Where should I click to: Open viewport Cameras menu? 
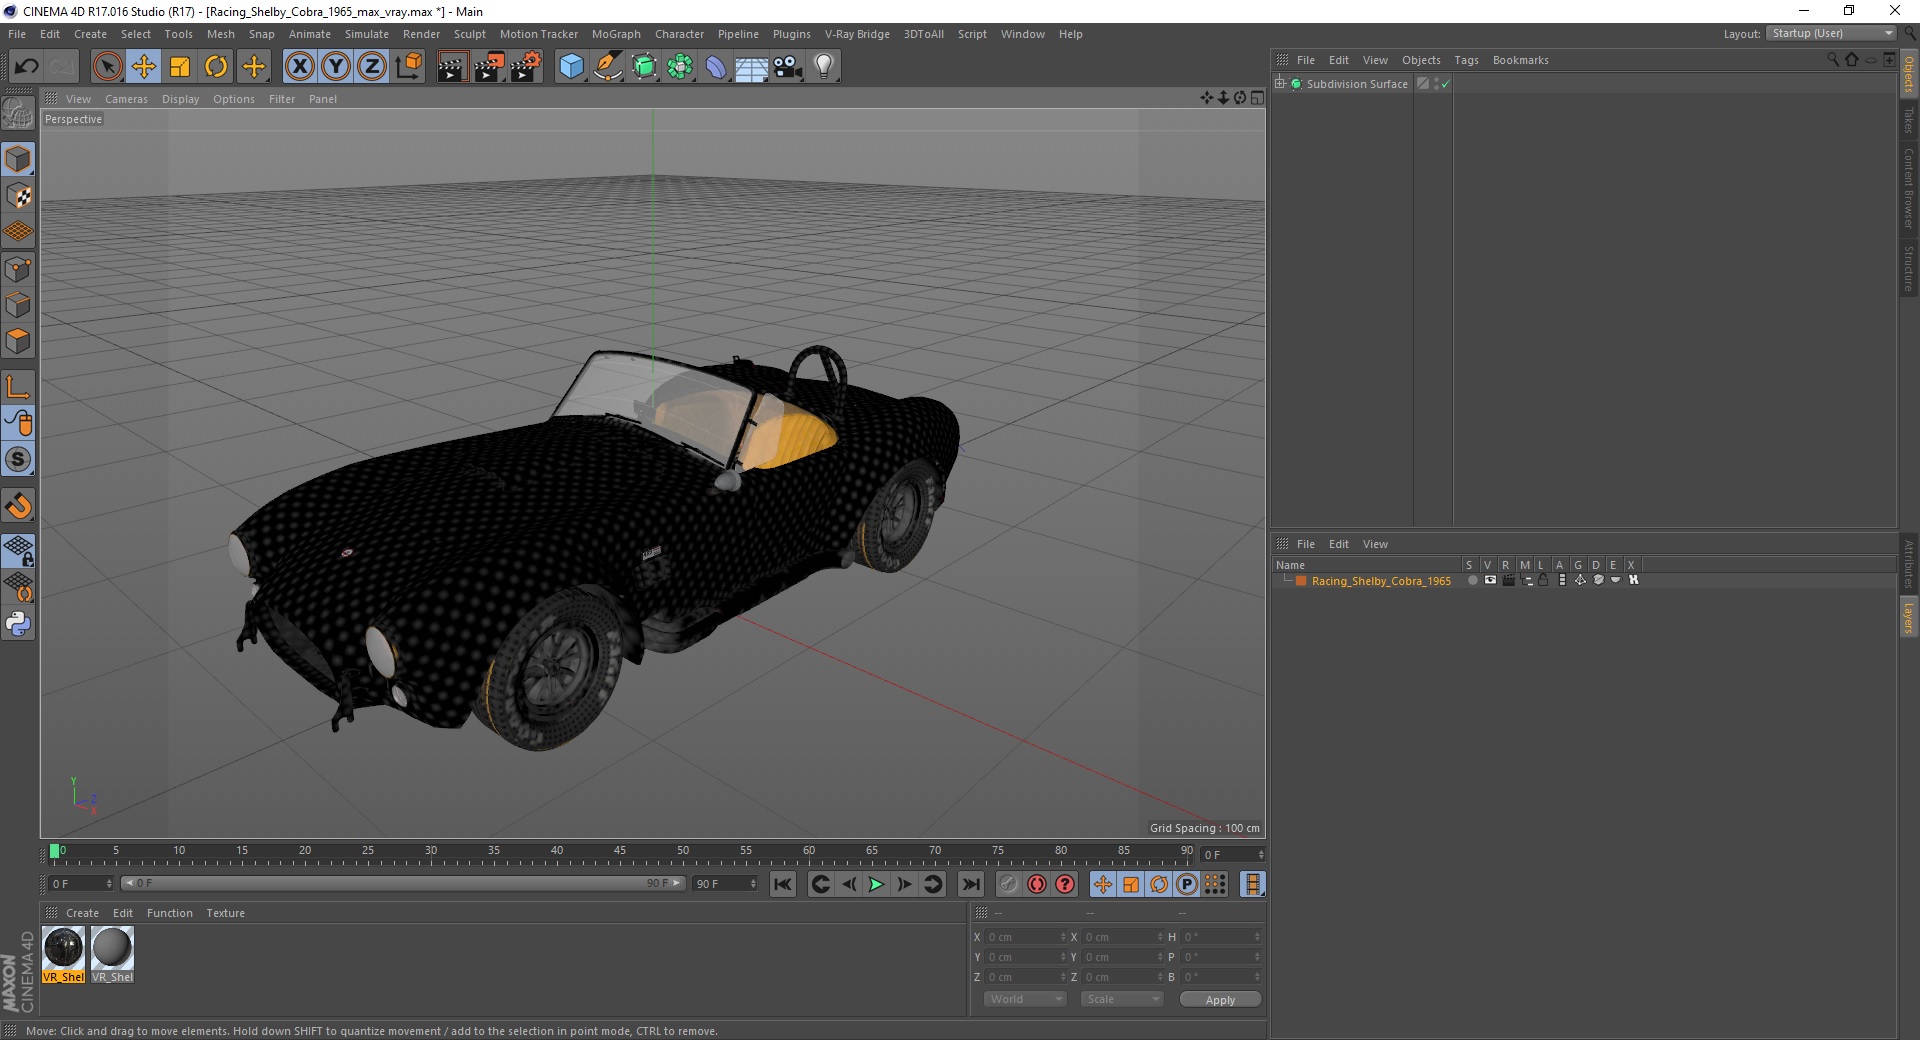pyautogui.click(x=126, y=99)
